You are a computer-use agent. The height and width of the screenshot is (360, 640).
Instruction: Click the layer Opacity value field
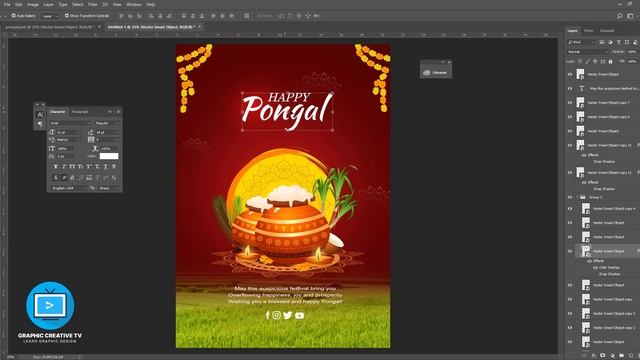pyautogui.click(x=632, y=52)
